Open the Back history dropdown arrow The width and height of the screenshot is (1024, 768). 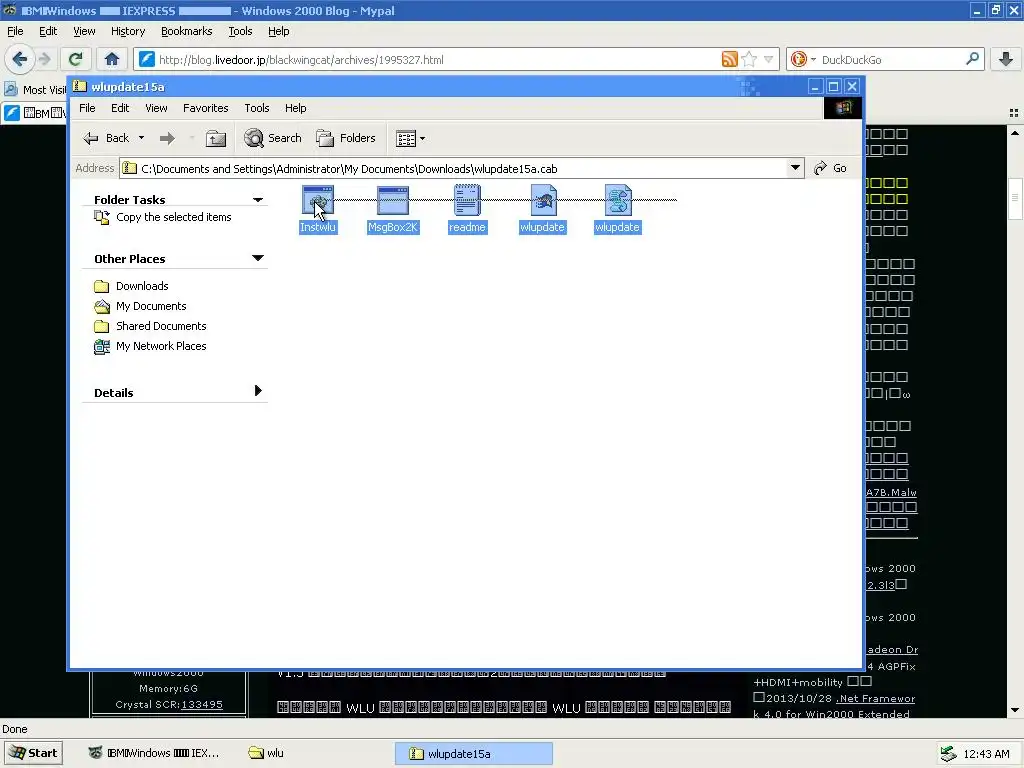141,138
